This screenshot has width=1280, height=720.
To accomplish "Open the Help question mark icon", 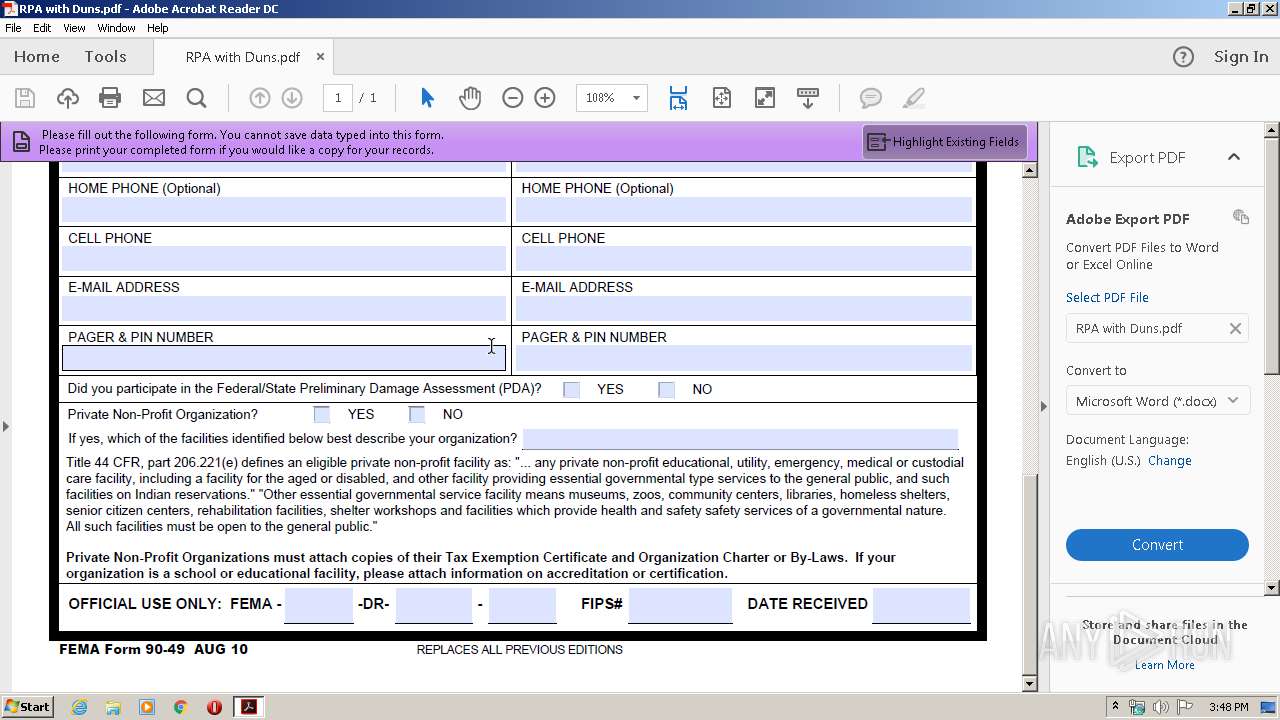I will pos(1183,57).
